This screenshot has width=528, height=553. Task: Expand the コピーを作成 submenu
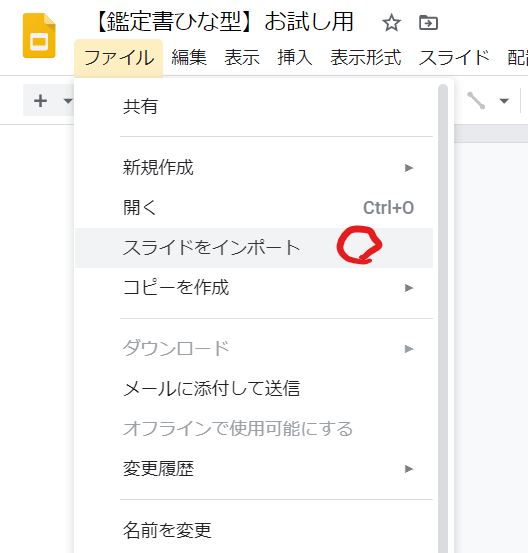pos(254,288)
